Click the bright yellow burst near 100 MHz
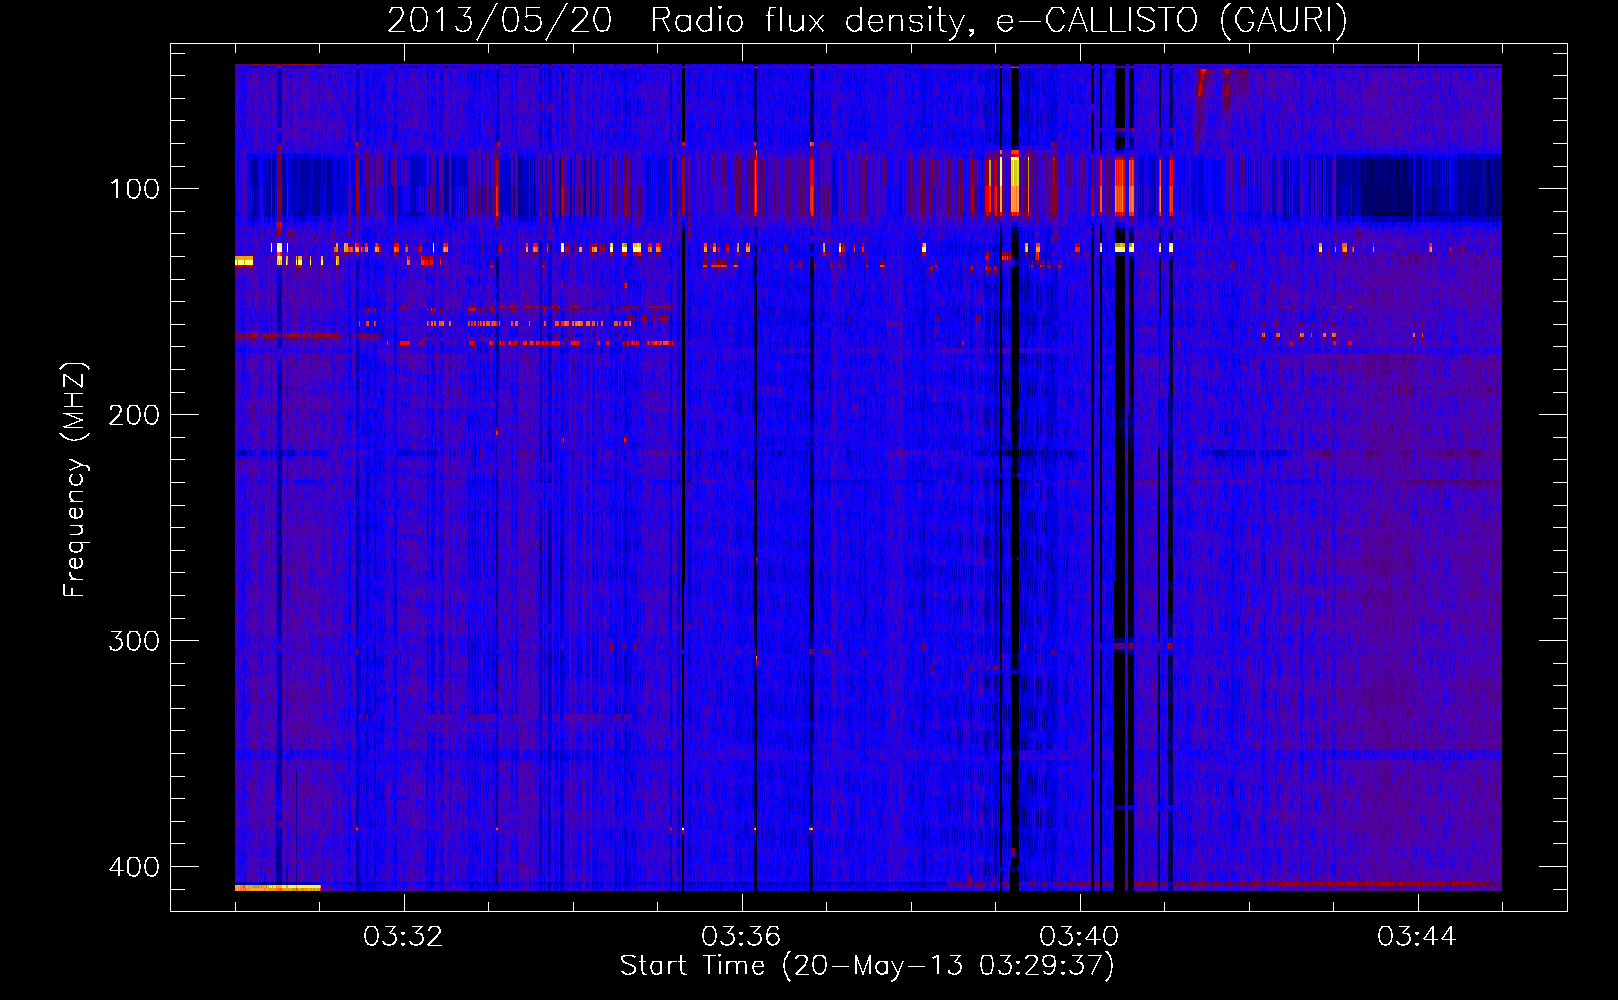1618x1000 pixels. (1015, 183)
